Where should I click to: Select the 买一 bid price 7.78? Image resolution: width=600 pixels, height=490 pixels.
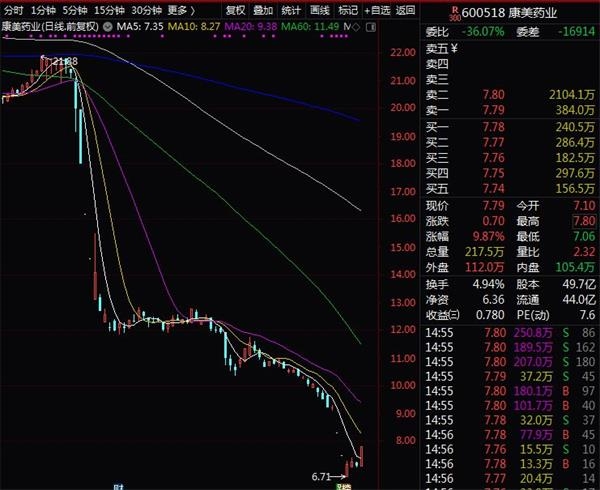click(x=493, y=127)
